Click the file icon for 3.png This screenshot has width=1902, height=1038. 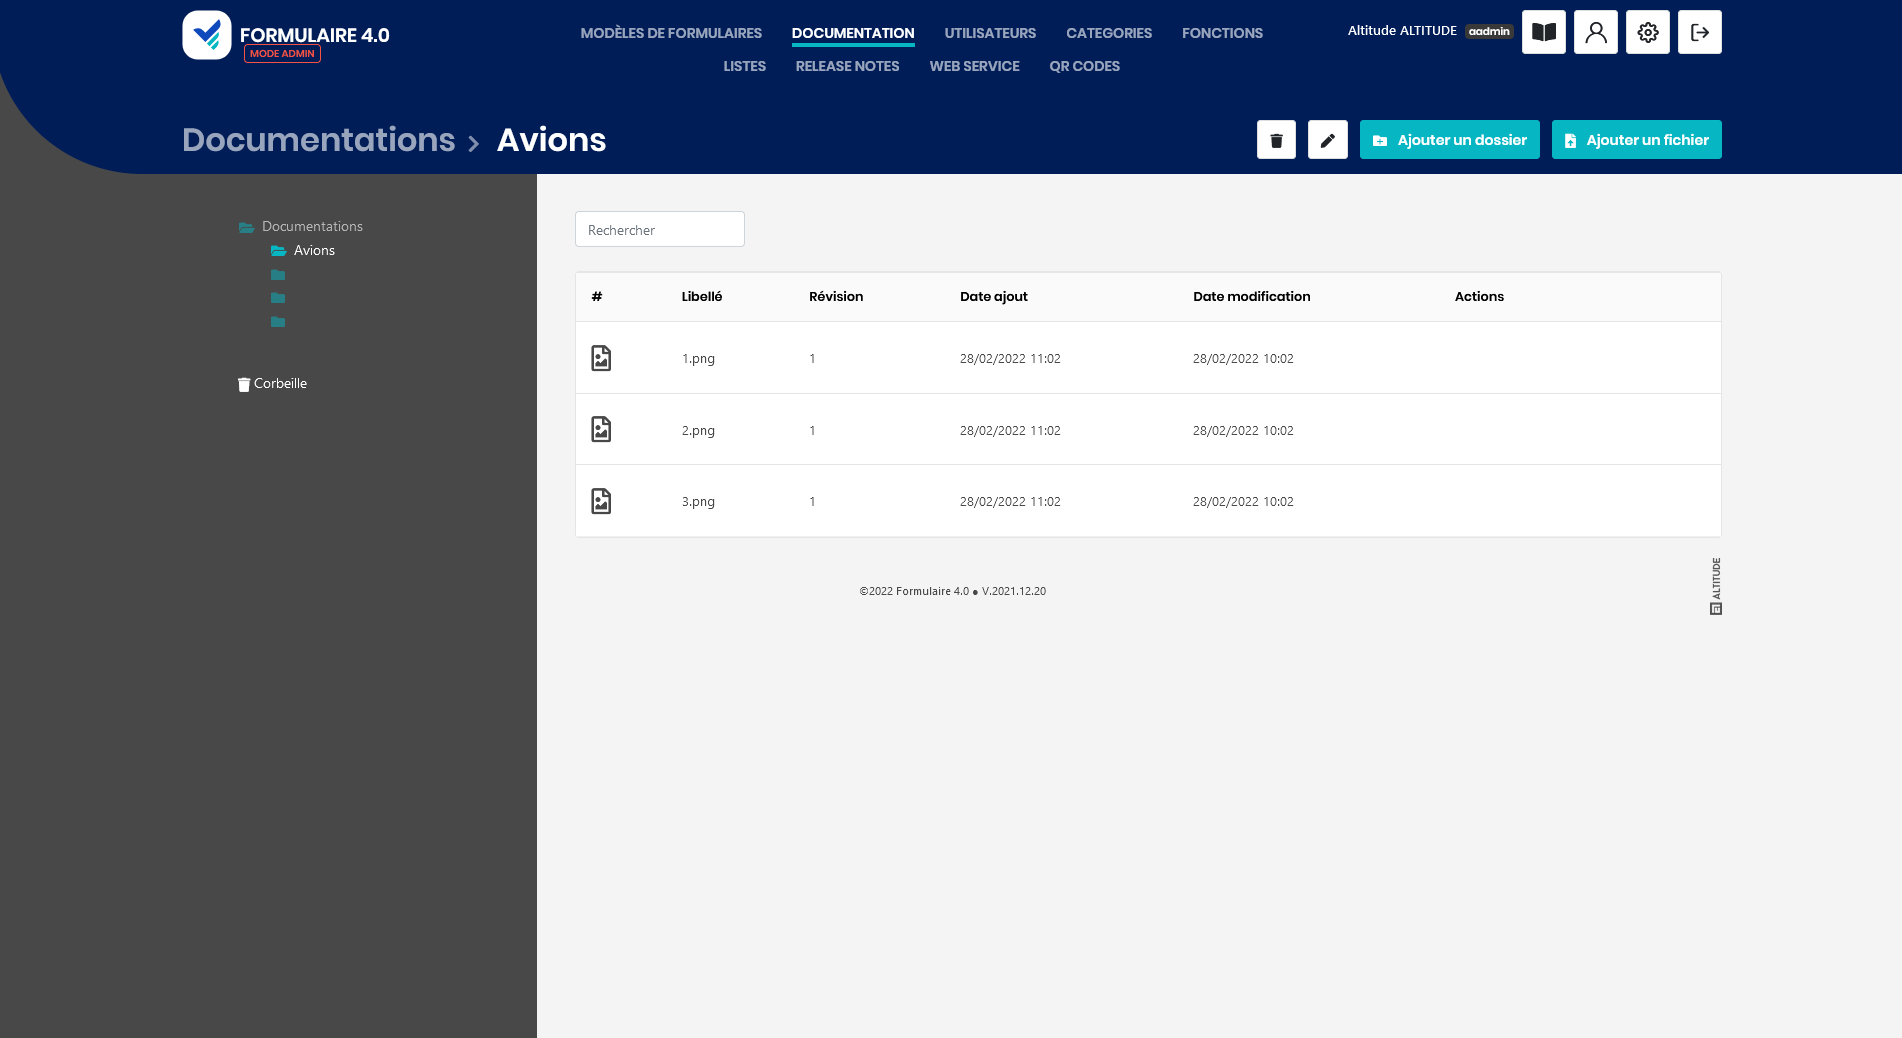click(601, 501)
